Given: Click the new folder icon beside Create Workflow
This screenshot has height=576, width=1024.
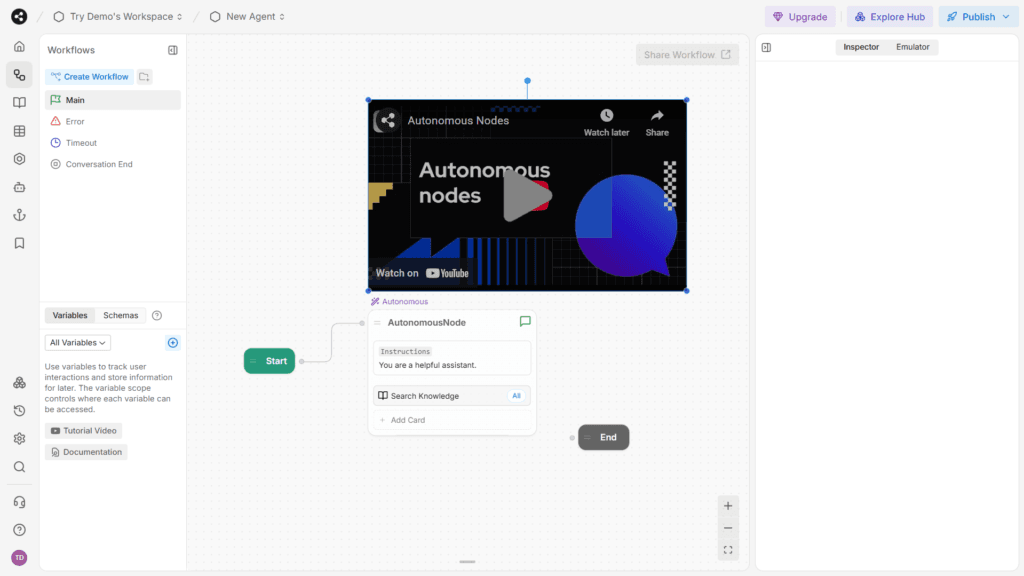Looking at the screenshot, I should point(144,77).
